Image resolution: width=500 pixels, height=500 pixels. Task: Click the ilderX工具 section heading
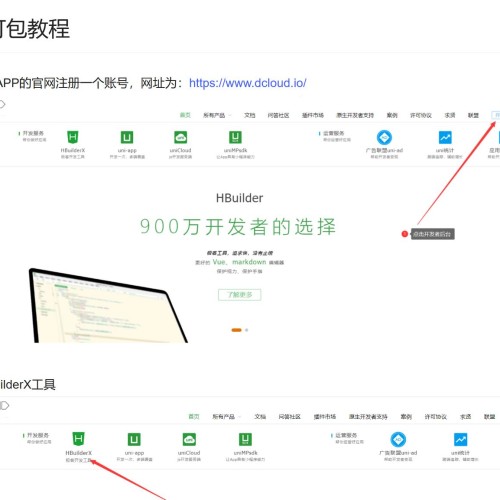point(28,385)
